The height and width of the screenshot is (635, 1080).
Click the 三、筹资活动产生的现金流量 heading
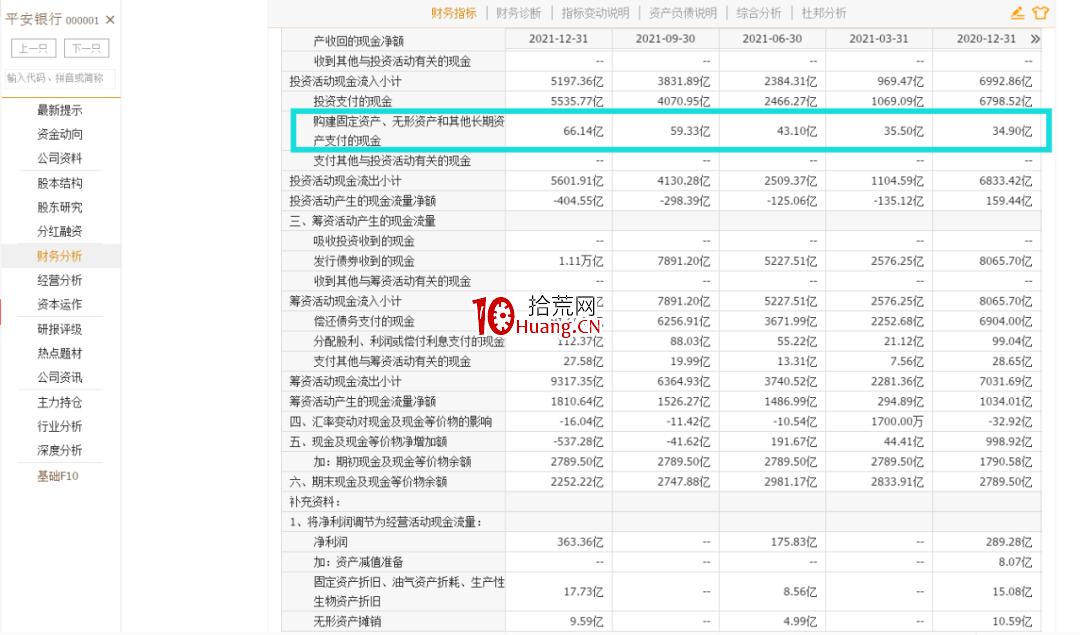(362, 221)
